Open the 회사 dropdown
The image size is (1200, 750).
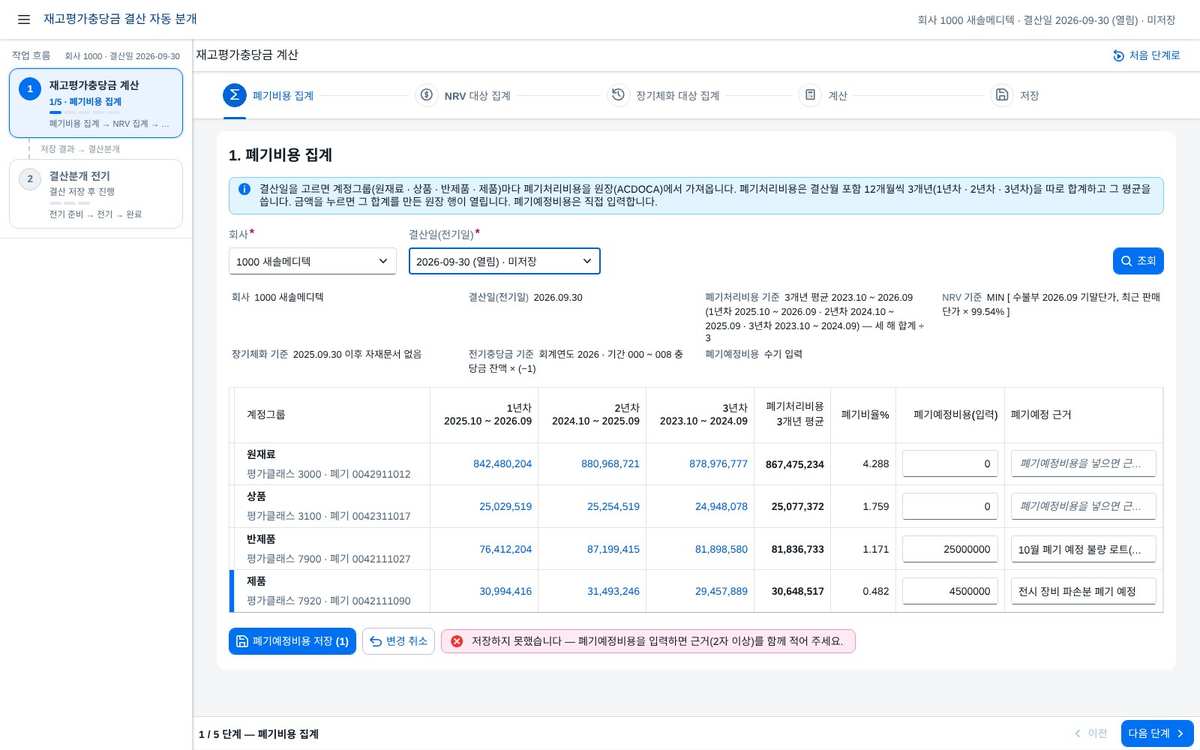[312, 261]
